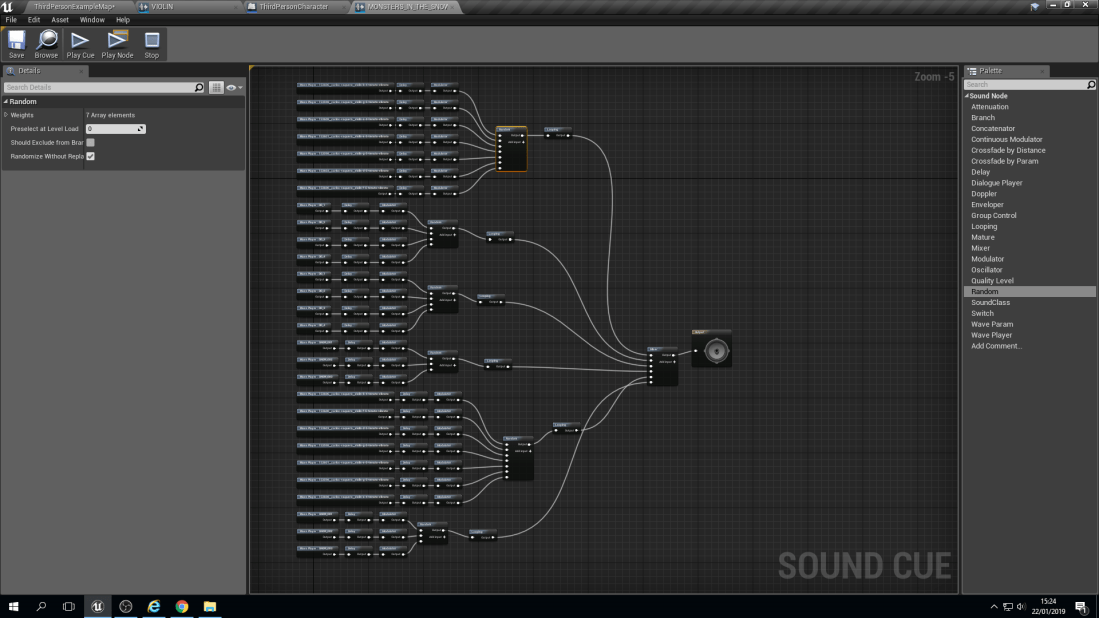Collapse the Sound Node palette category
Screen dimensions: 1099x618
(966, 96)
